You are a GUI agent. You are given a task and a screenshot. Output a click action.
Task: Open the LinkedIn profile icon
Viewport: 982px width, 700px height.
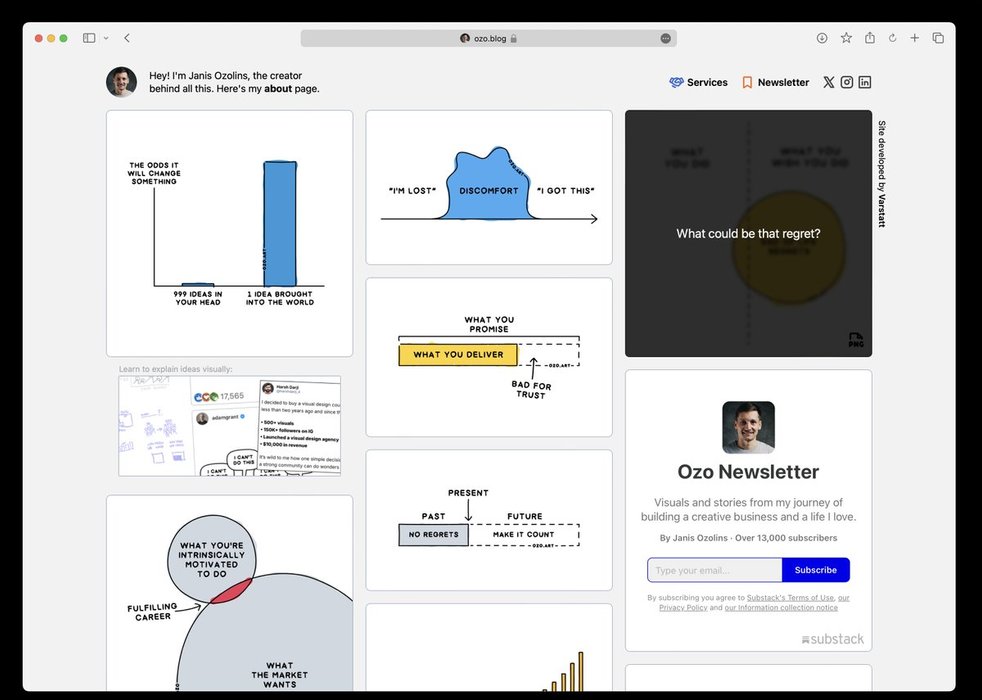point(865,82)
